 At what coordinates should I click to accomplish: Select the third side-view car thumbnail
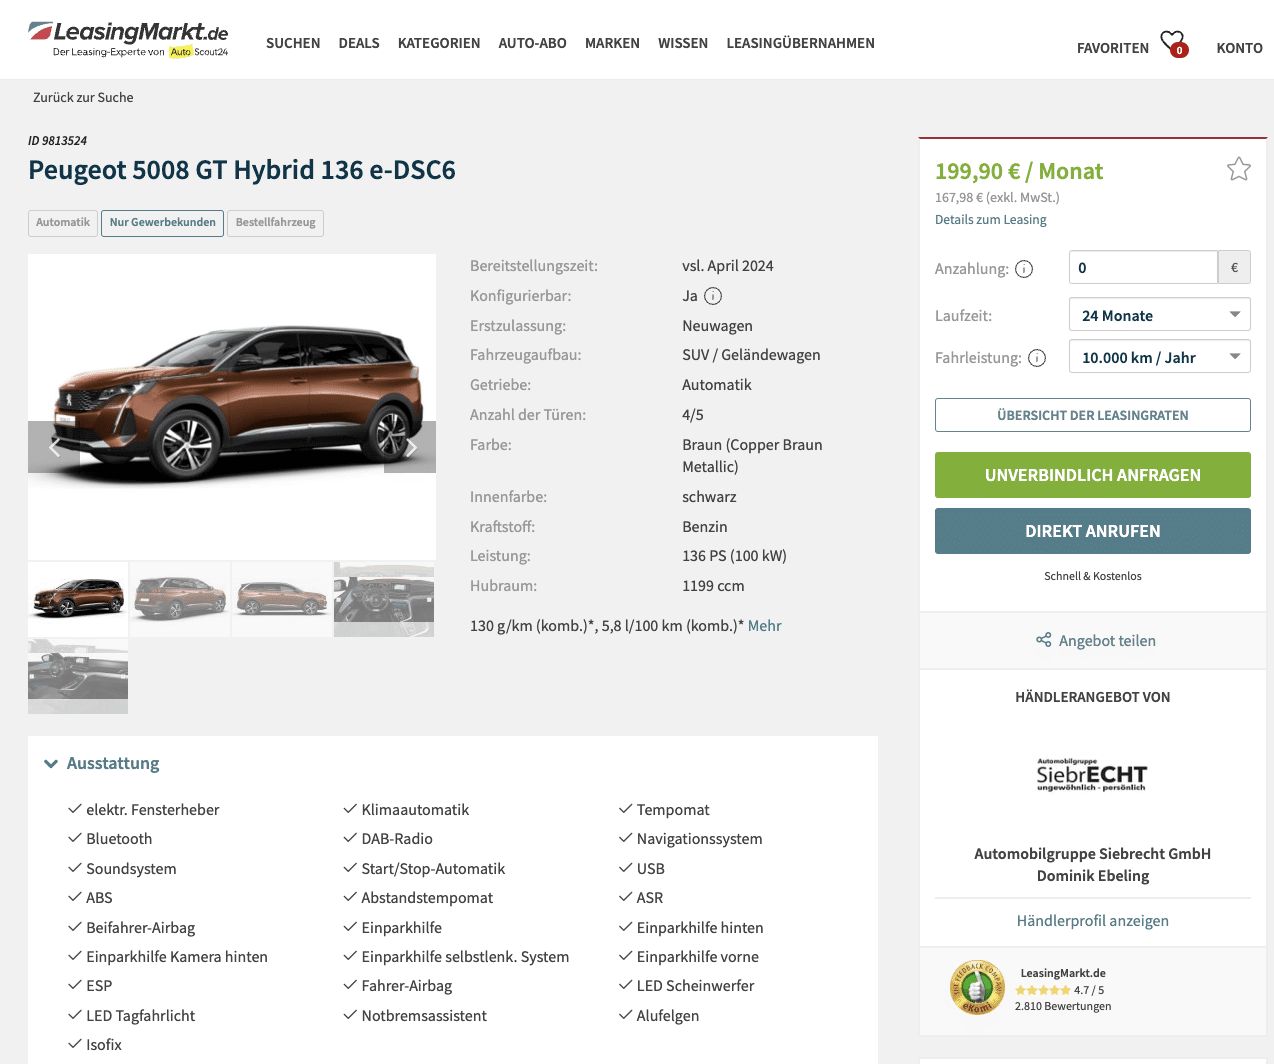pos(282,599)
